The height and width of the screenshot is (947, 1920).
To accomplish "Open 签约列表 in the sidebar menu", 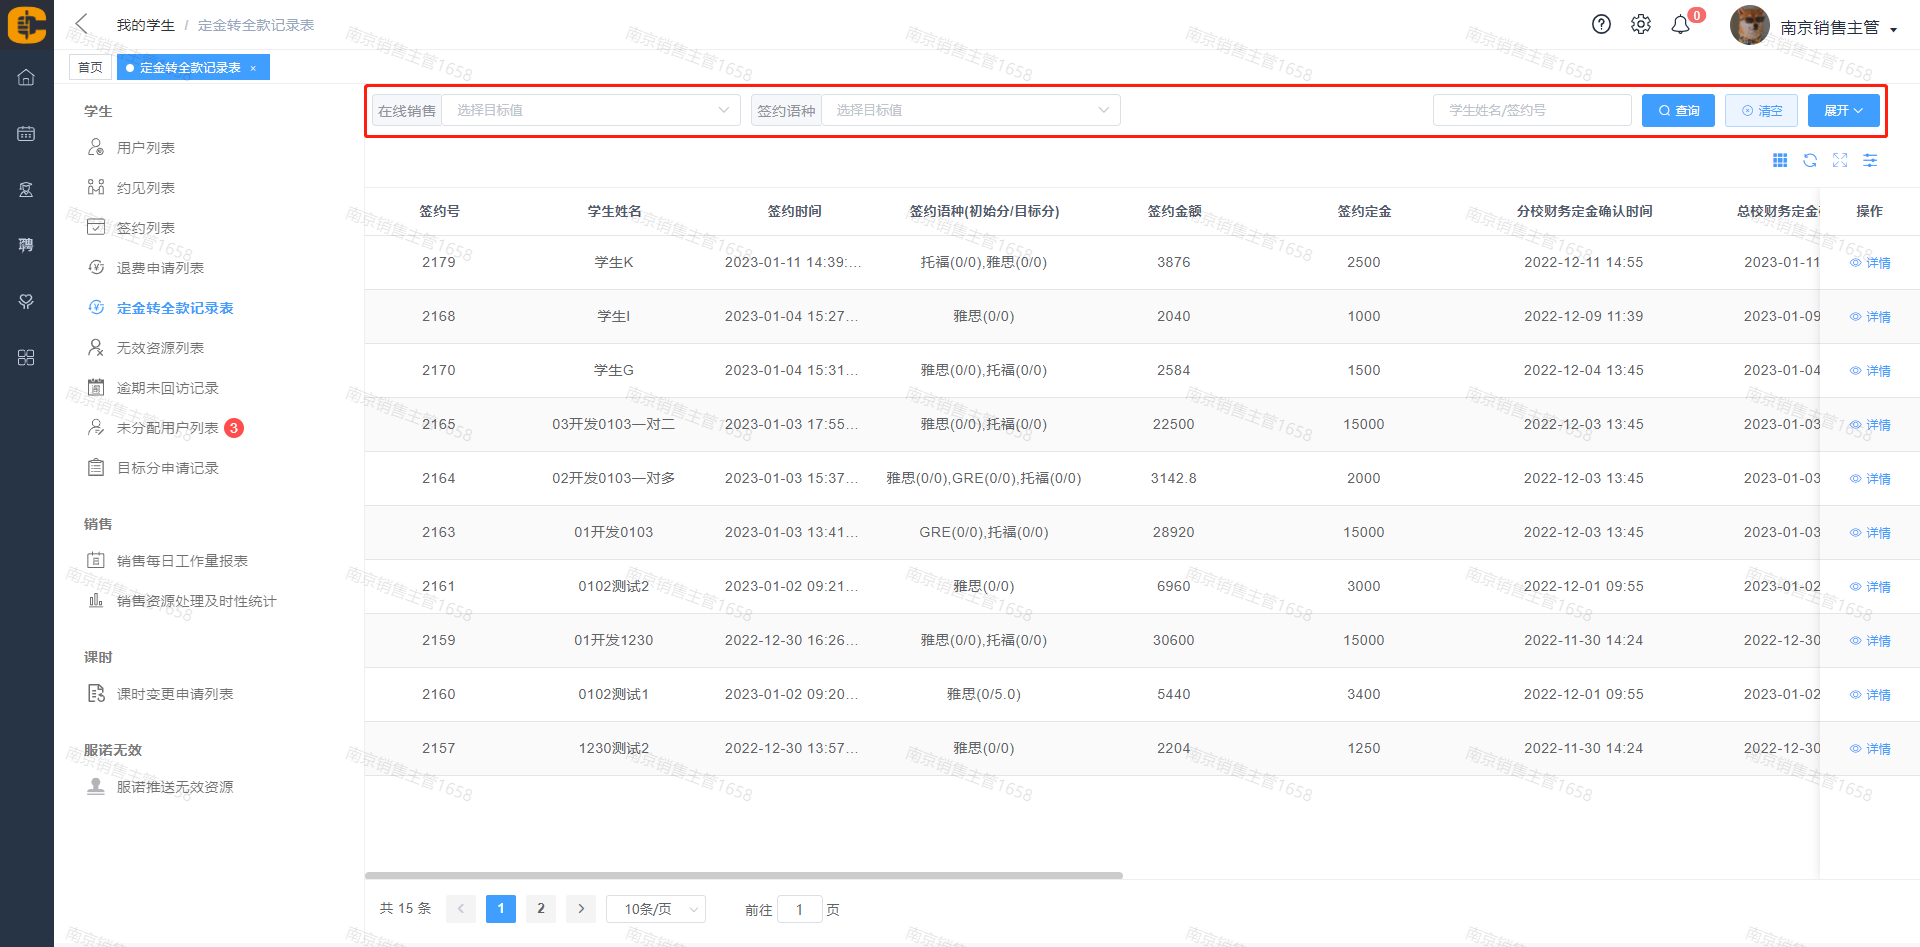I will pos(146,228).
